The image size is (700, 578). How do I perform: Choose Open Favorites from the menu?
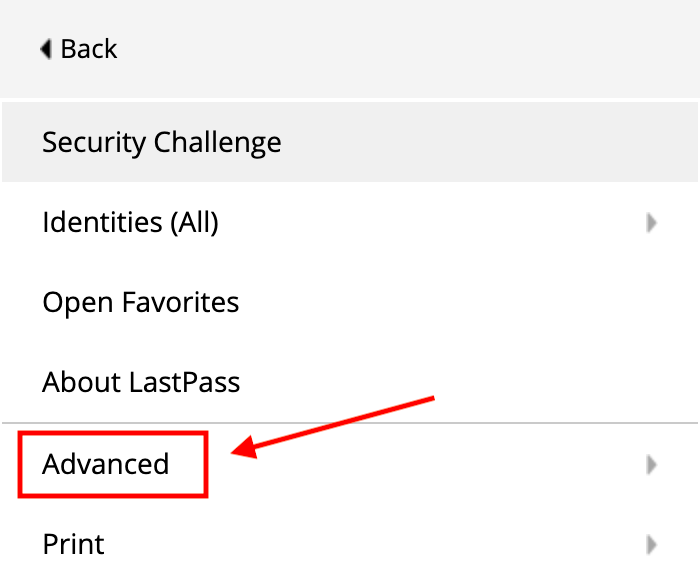click(x=140, y=302)
